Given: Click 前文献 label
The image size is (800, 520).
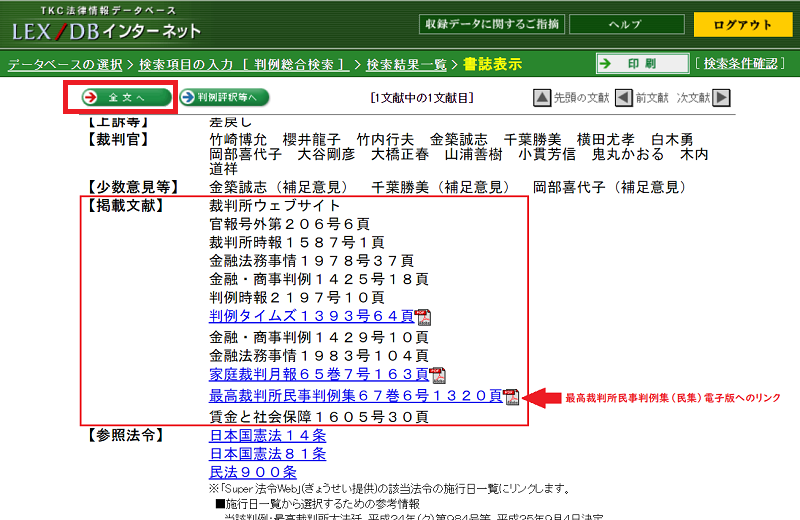Looking at the screenshot, I should [652, 97].
